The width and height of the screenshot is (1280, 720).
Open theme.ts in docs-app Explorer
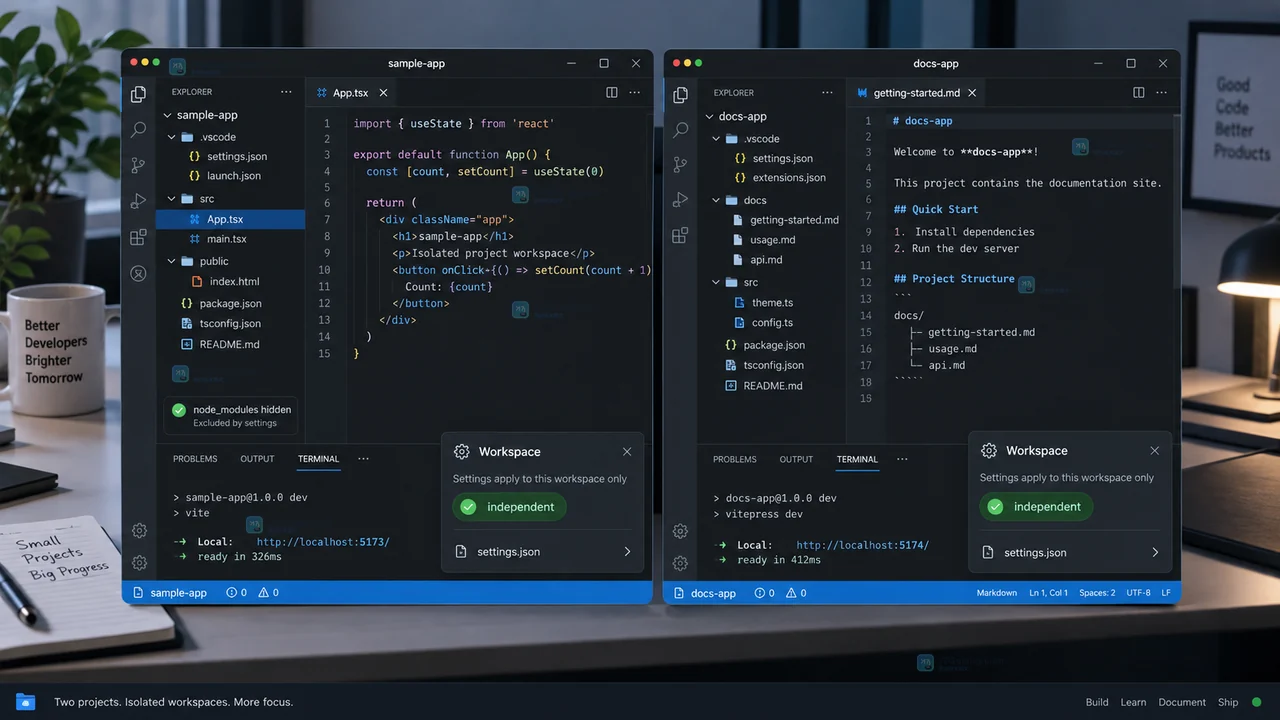[x=771, y=302]
